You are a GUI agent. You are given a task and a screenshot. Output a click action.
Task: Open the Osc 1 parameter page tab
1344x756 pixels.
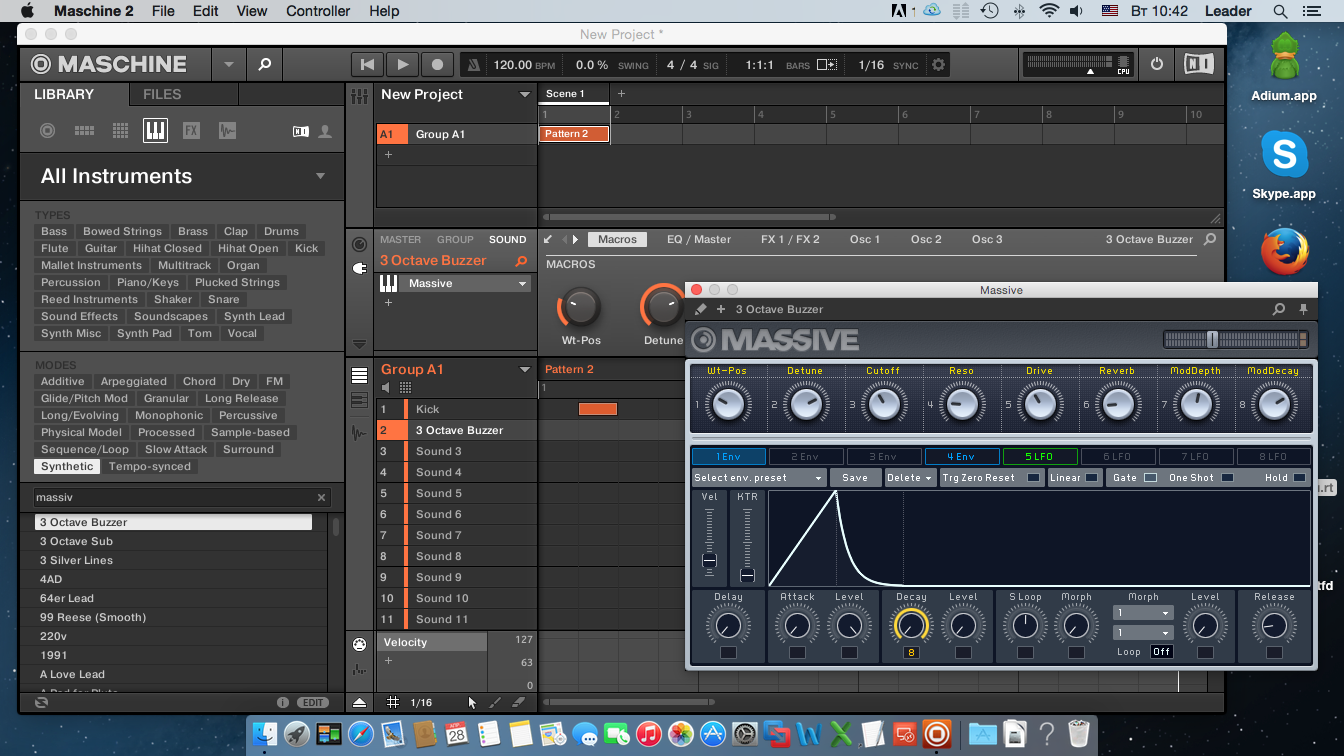(865, 240)
